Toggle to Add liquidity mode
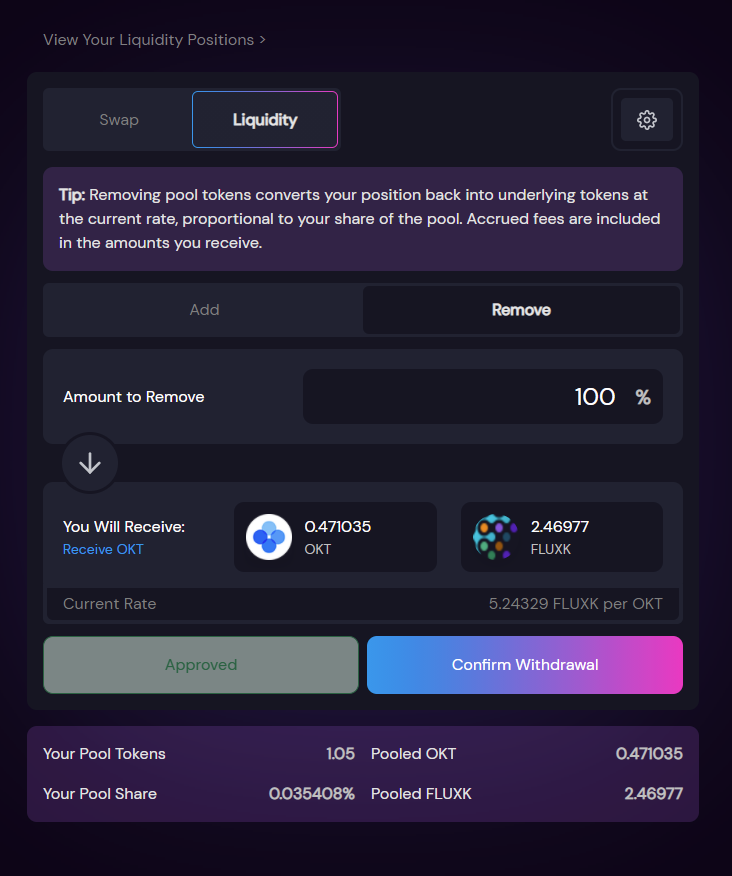This screenshot has width=732, height=876. 205,310
